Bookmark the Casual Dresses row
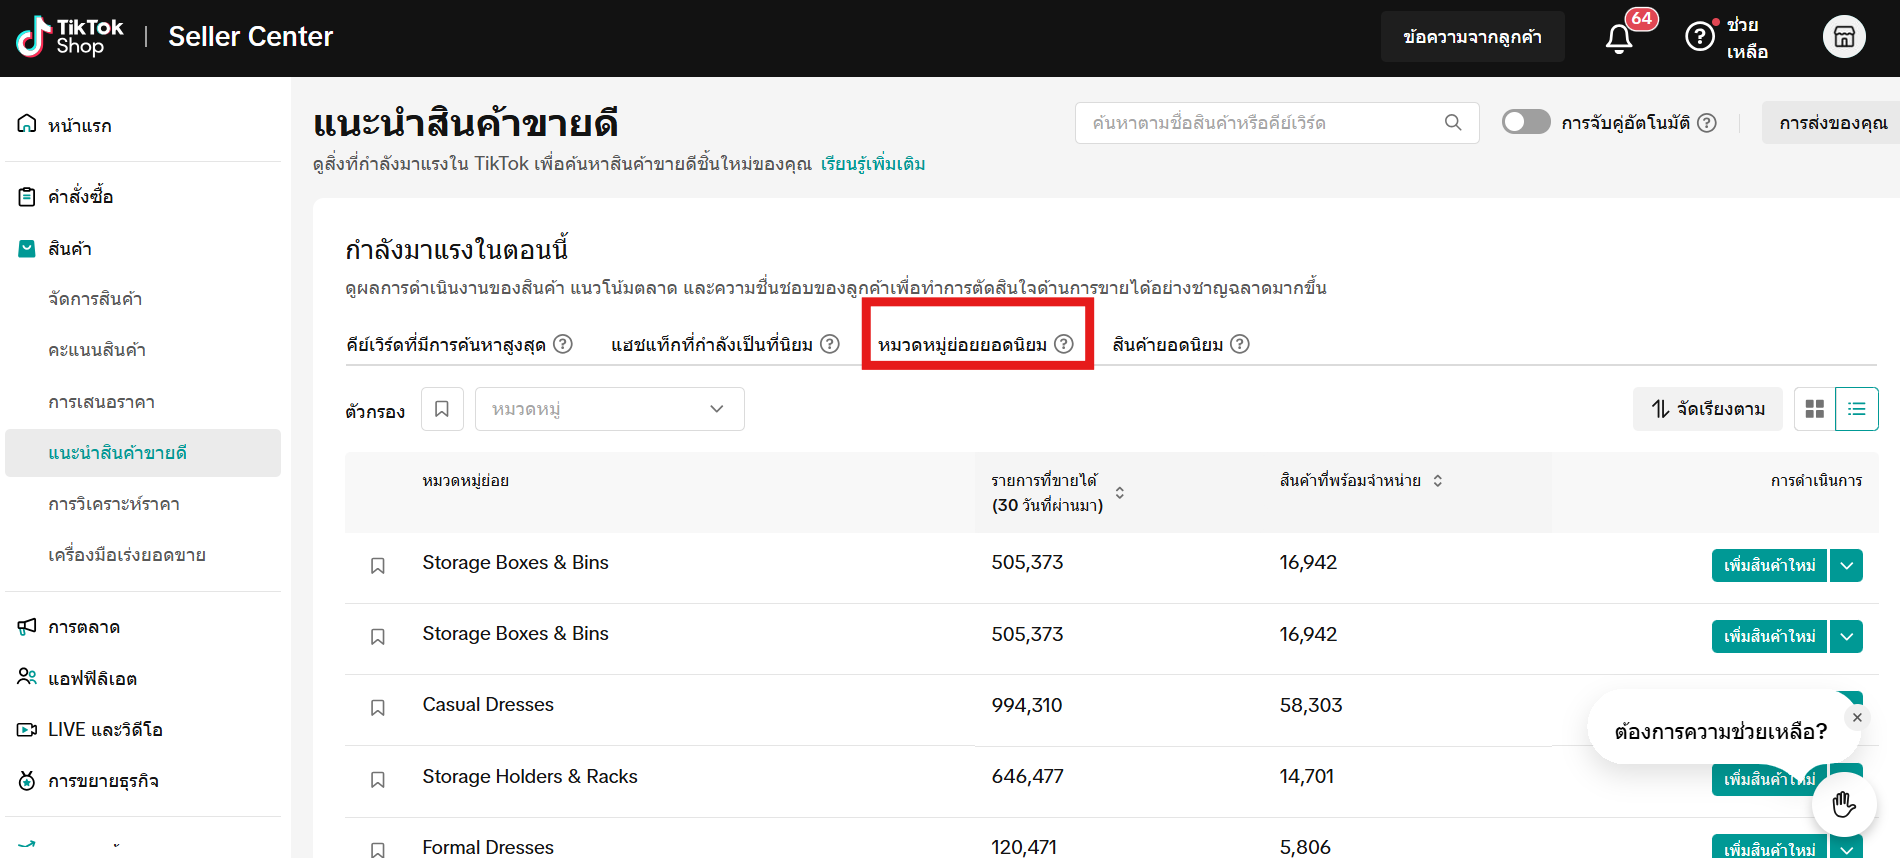Image resolution: width=1900 pixels, height=858 pixels. coord(378,708)
